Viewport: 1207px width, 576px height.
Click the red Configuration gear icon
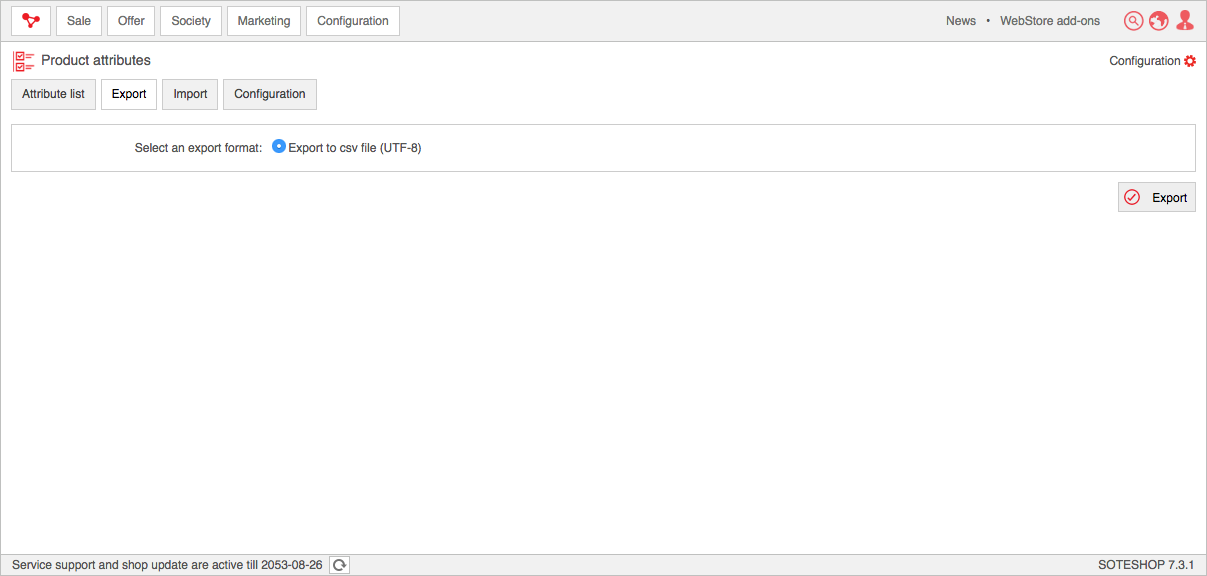click(1190, 61)
